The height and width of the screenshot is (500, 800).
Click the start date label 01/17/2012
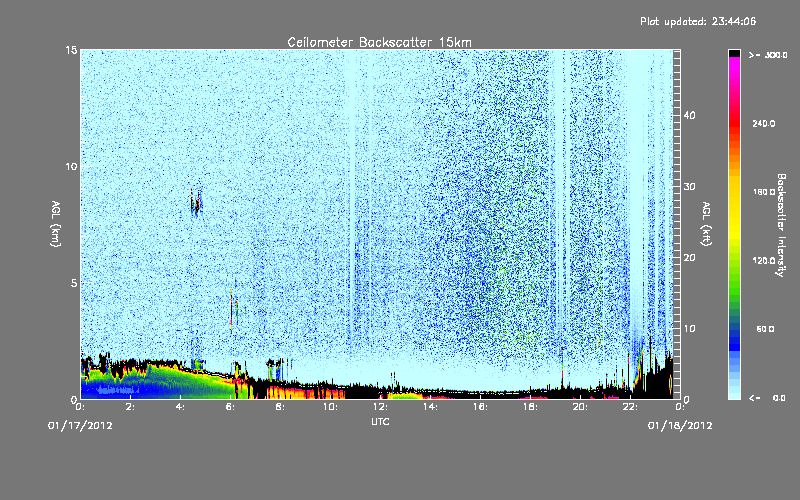pos(80,426)
